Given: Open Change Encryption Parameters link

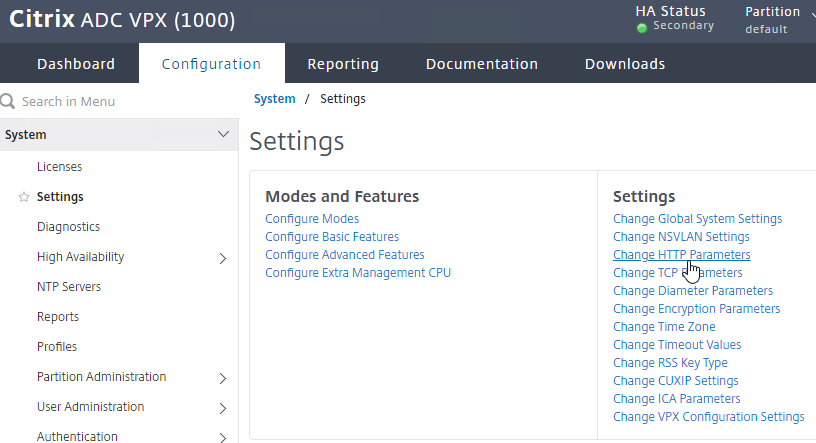Looking at the screenshot, I should [696, 309].
